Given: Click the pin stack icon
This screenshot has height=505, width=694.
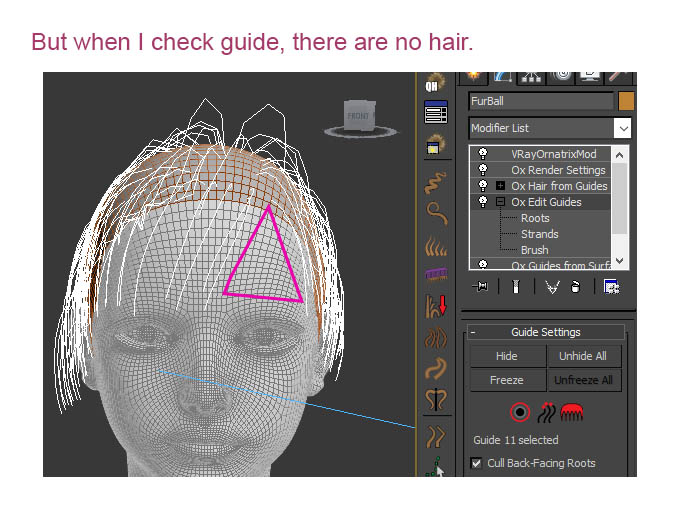Looking at the screenshot, I should (x=481, y=287).
